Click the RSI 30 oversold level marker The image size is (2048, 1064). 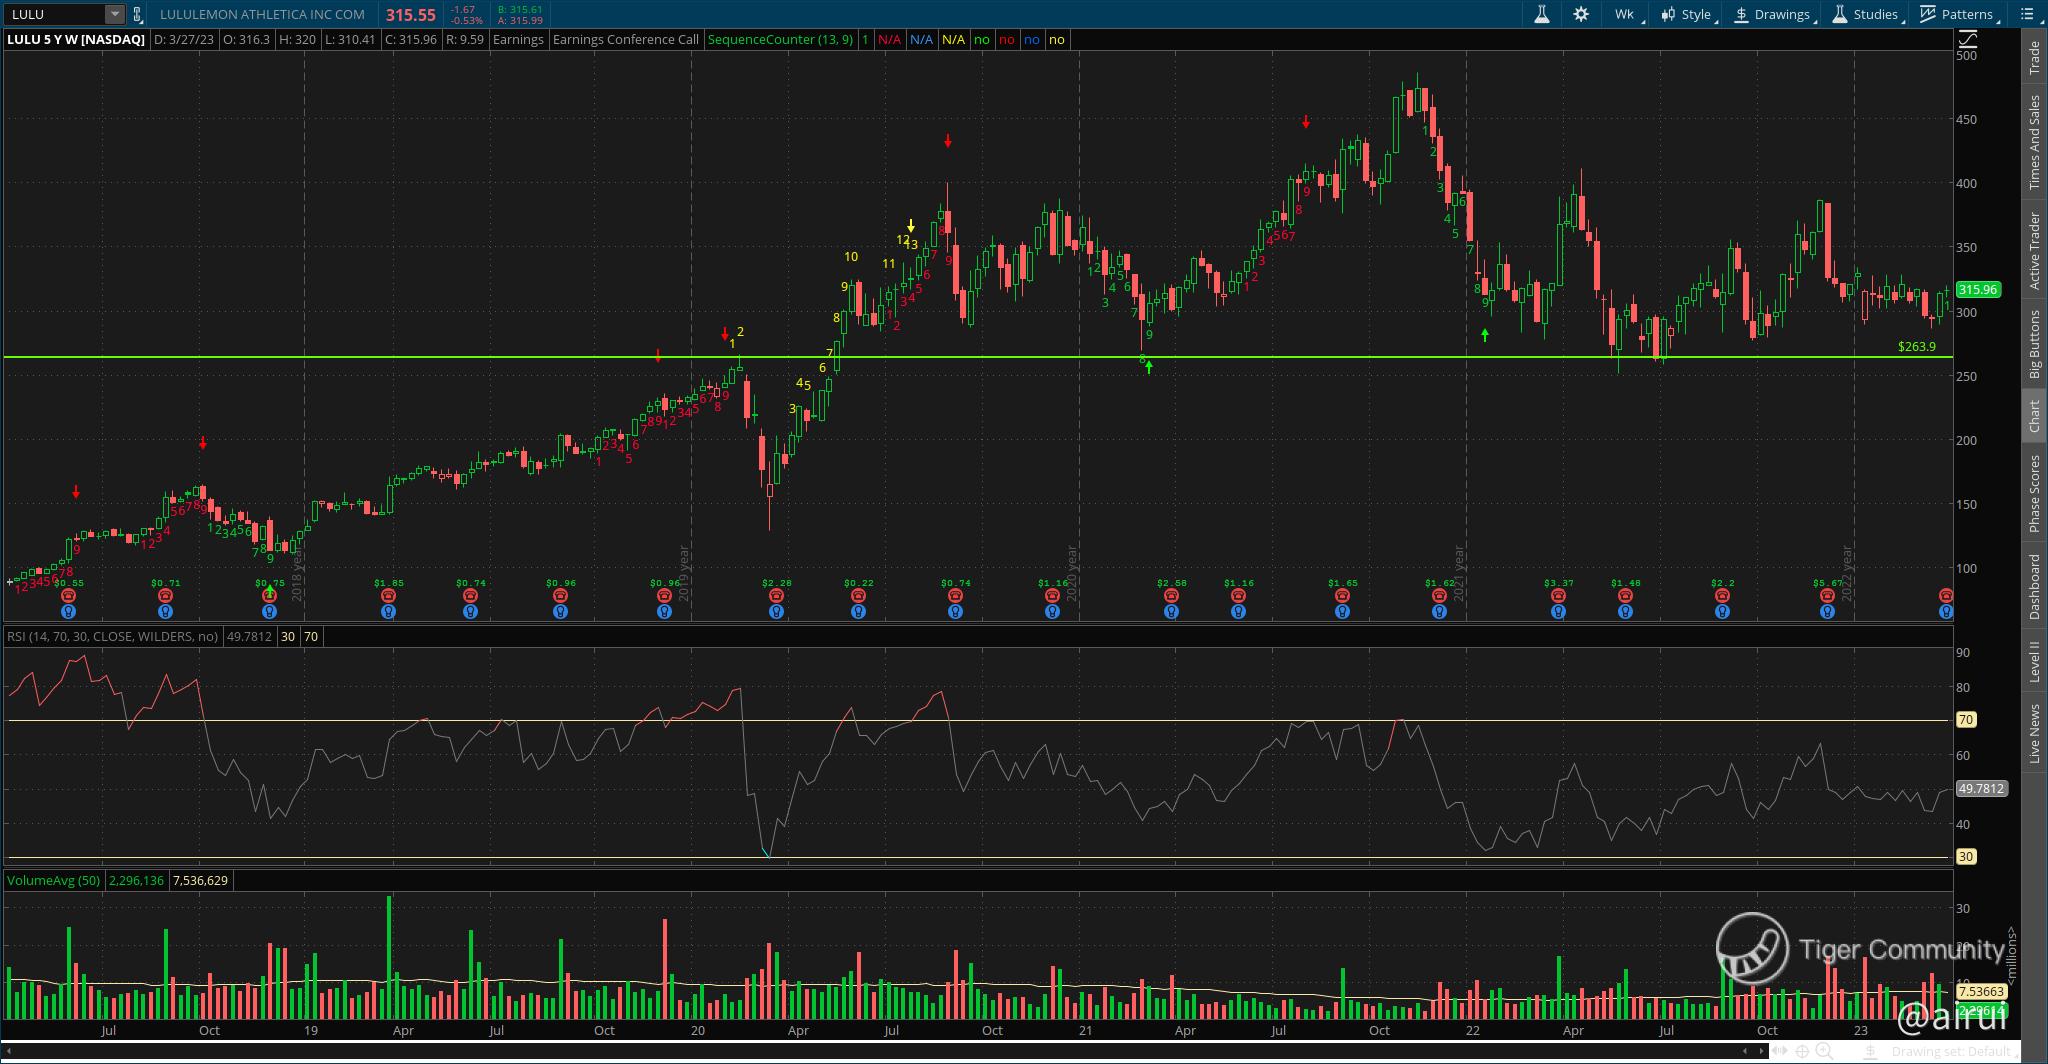(x=1965, y=856)
